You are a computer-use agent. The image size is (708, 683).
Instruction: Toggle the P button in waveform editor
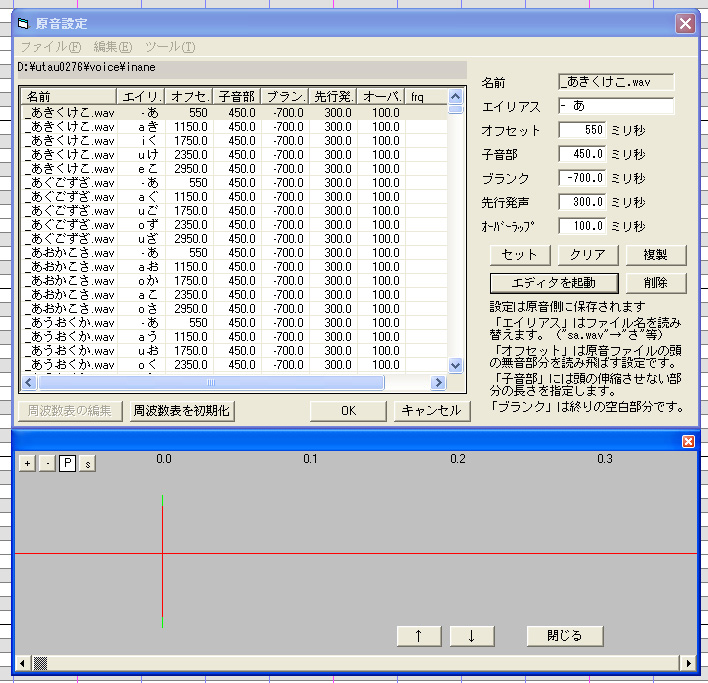67,464
